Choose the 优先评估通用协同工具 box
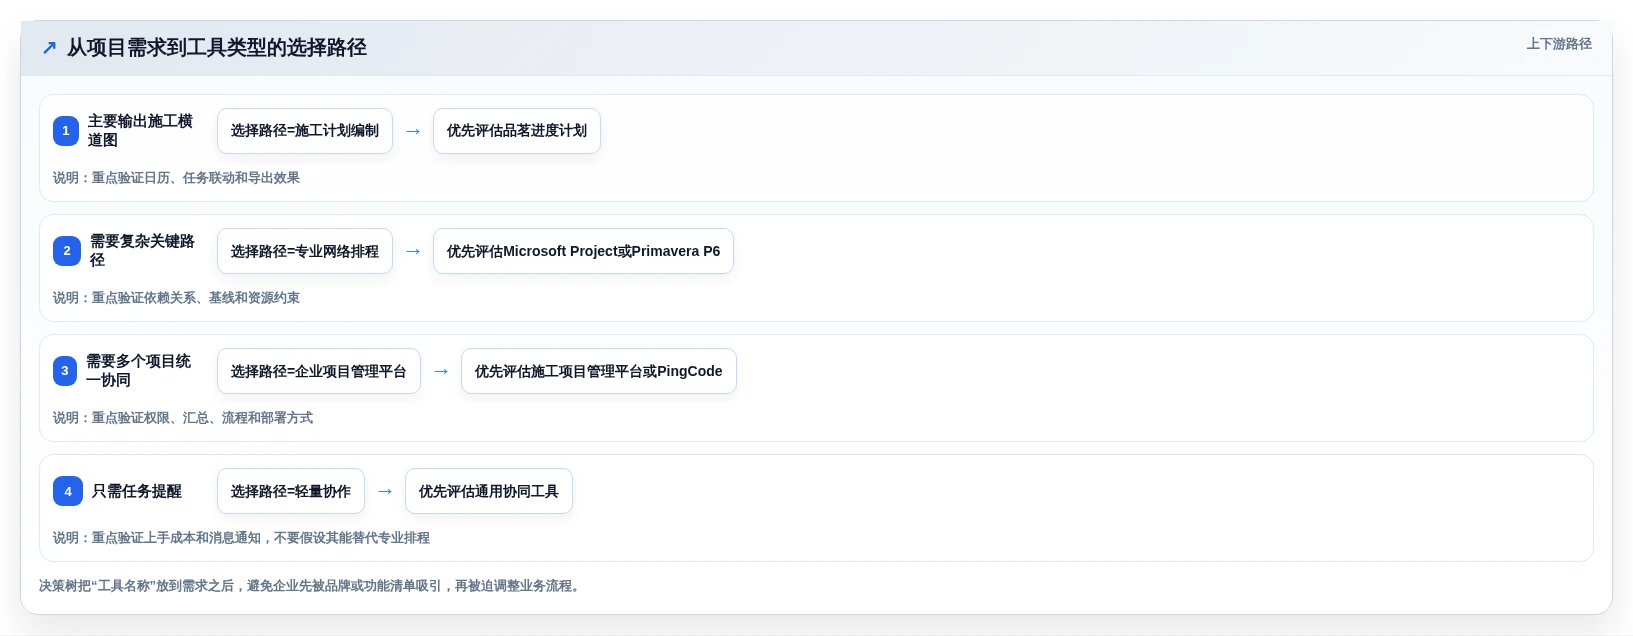 [489, 491]
